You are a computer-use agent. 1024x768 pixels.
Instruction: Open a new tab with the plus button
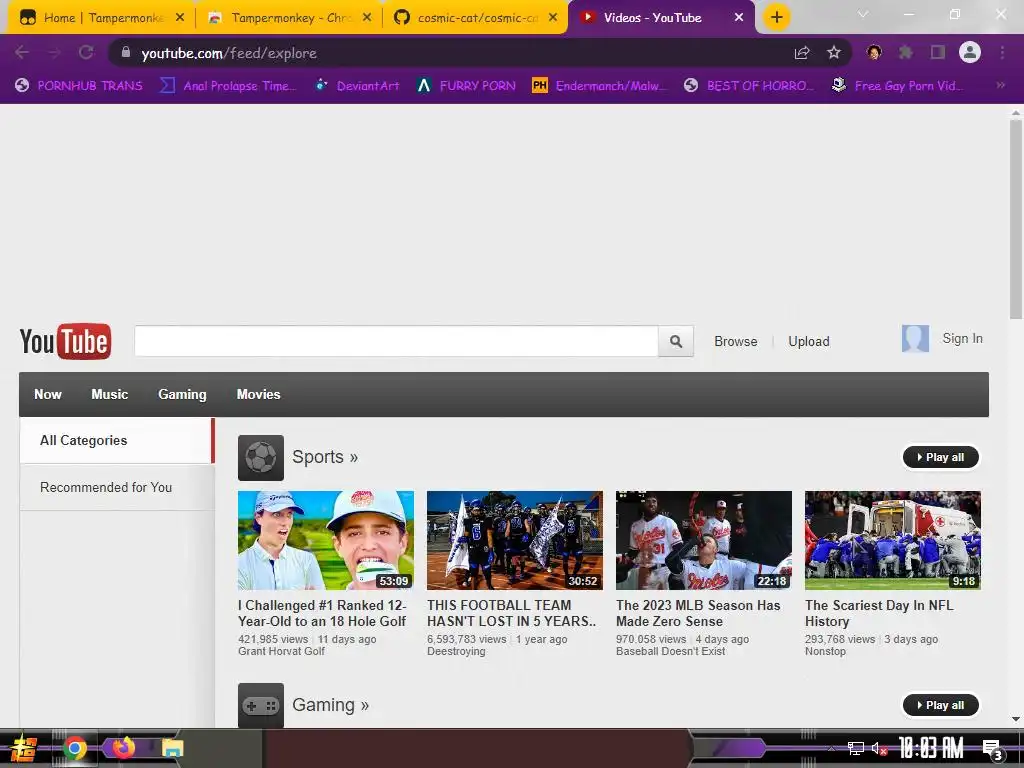coord(776,17)
